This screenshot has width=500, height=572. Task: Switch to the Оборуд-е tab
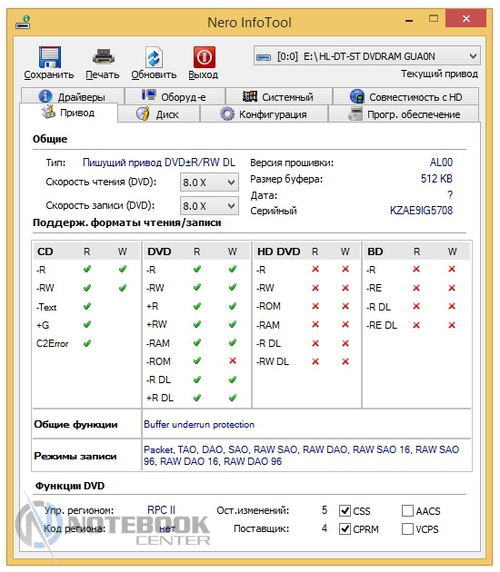(x=174, y=97)
